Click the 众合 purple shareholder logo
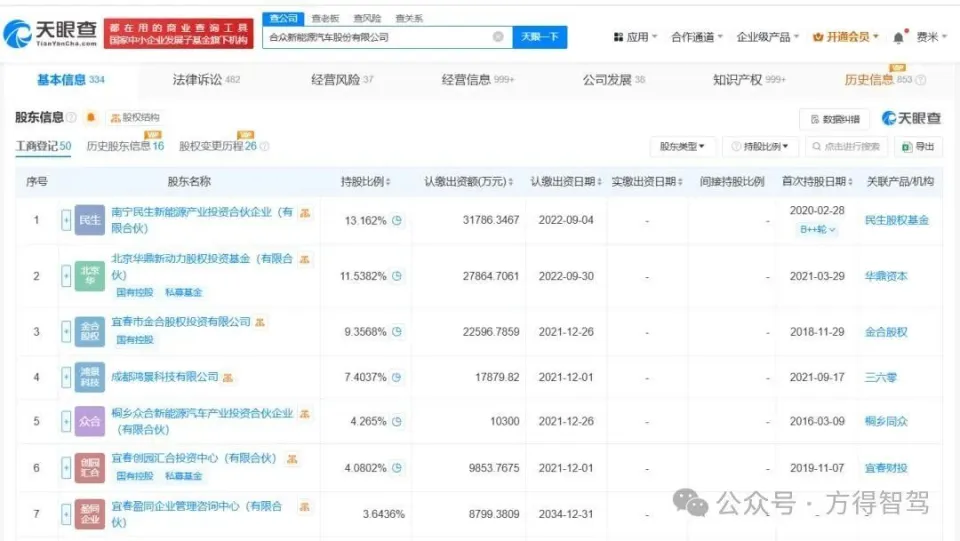The width and height of the screenshot is (960, 541). pos(89,421)
